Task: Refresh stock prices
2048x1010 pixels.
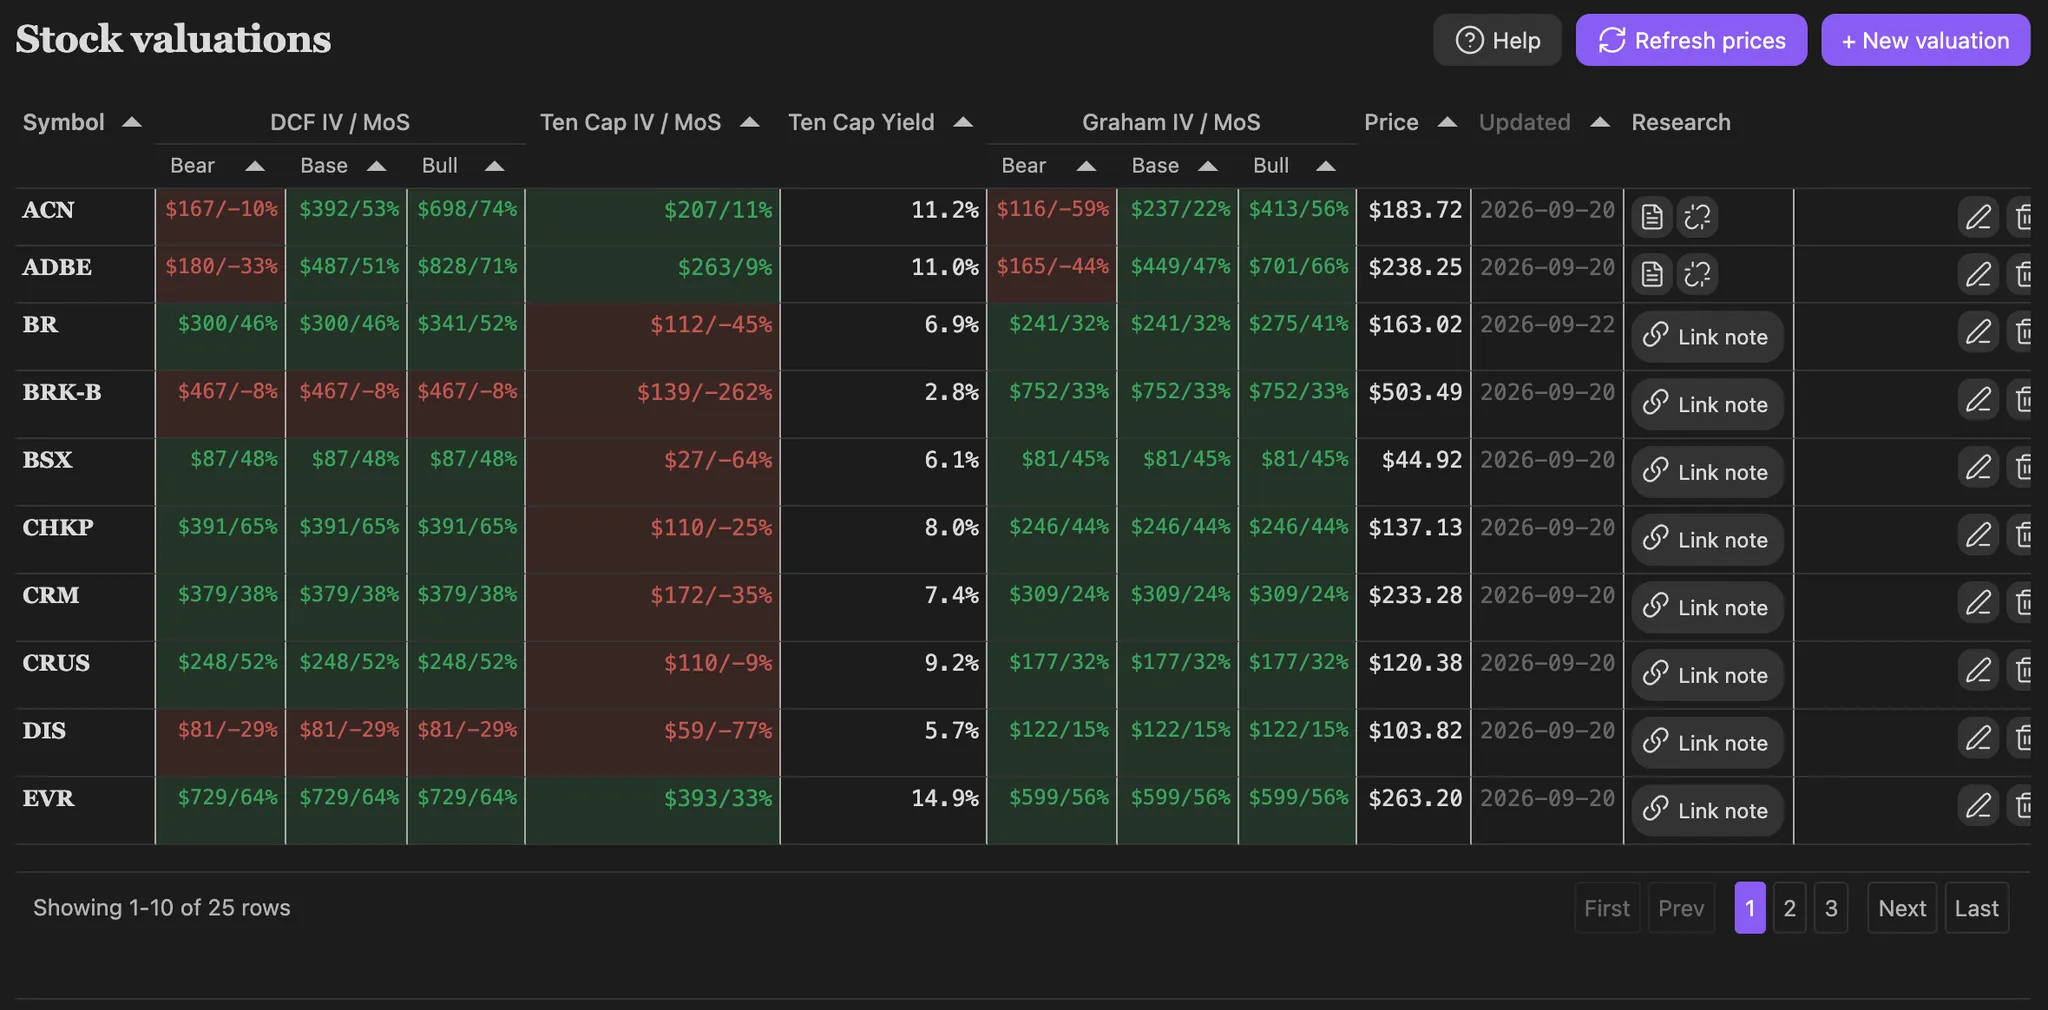Action: [x=1691, y=40]
